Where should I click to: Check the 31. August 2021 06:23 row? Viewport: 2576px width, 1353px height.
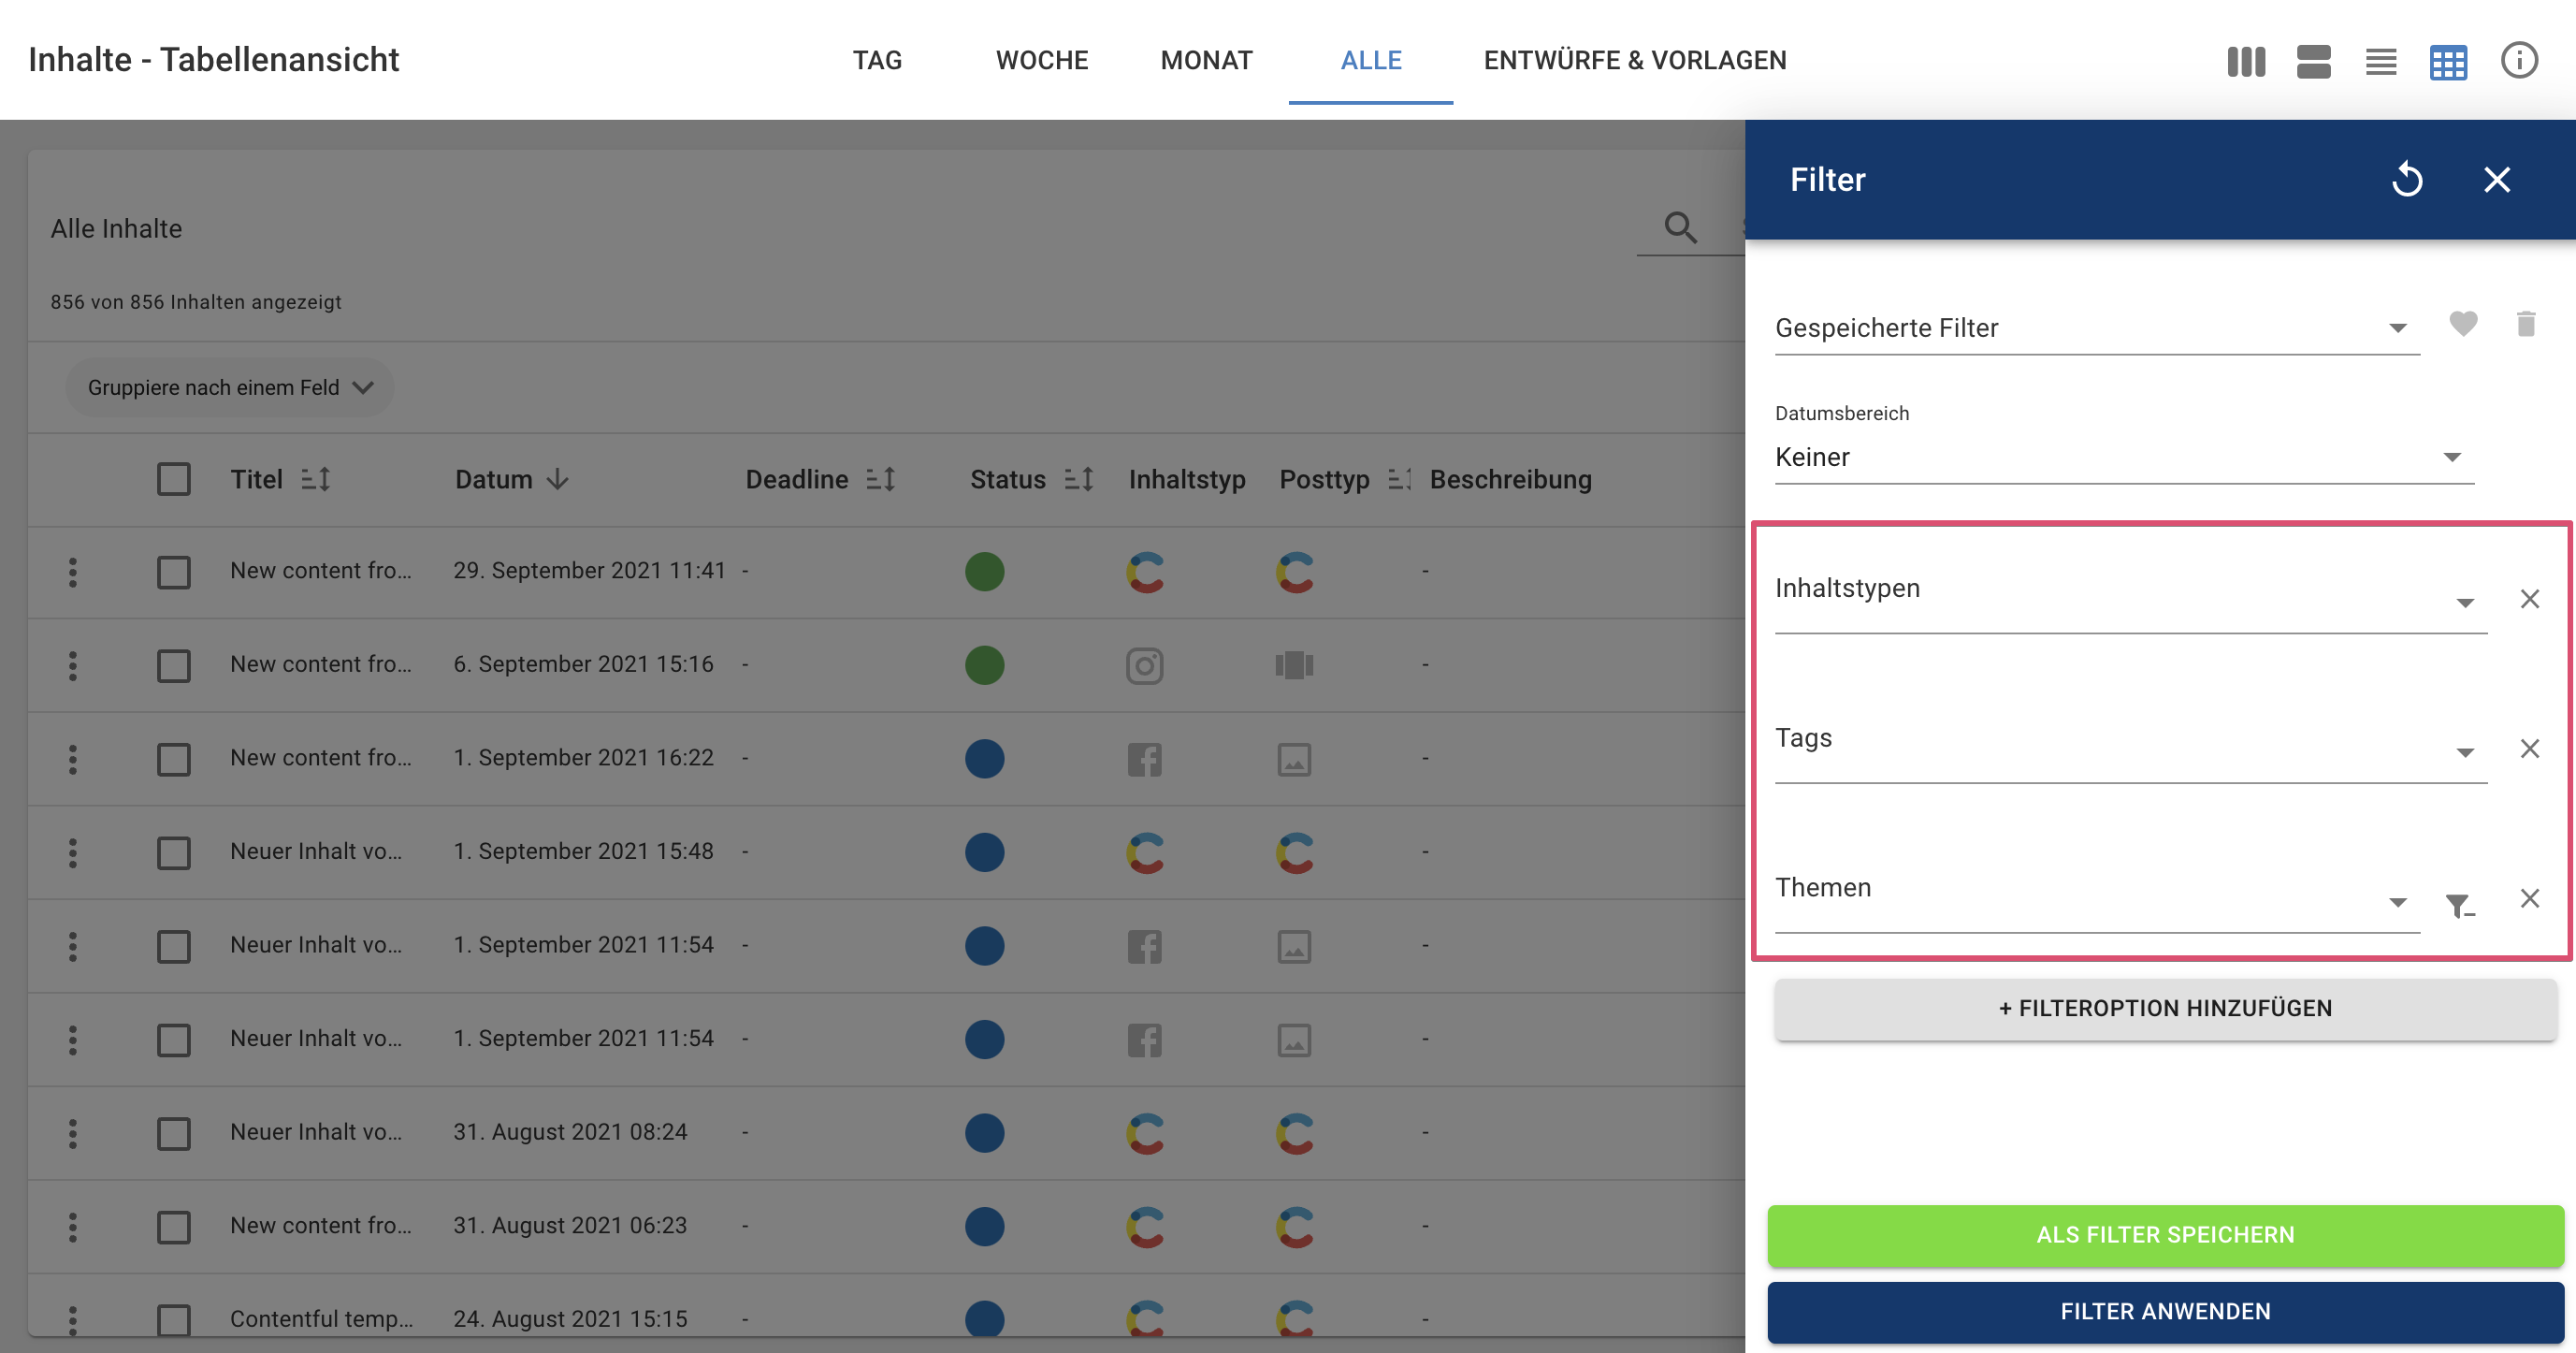click(x=174, y=1227)
